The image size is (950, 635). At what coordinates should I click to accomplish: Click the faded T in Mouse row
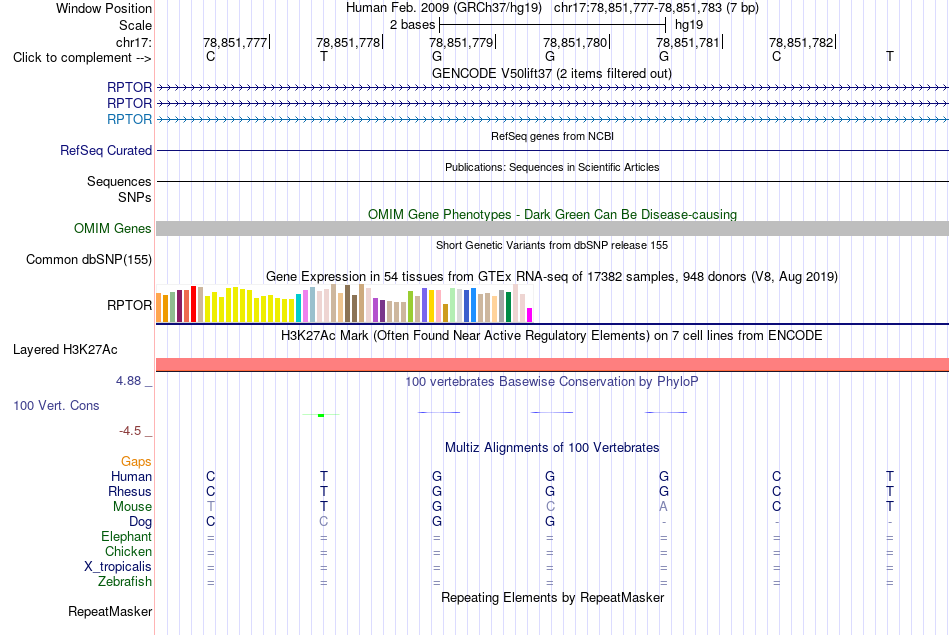(210, 507)
